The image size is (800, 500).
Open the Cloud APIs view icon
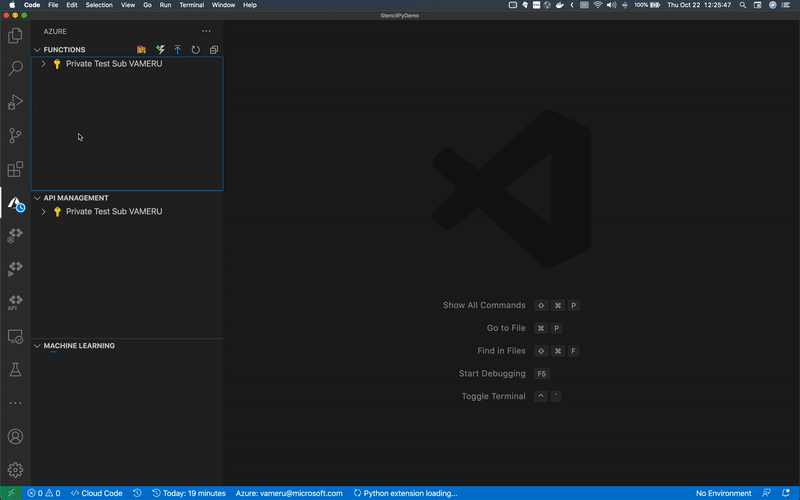coord(15,302)
